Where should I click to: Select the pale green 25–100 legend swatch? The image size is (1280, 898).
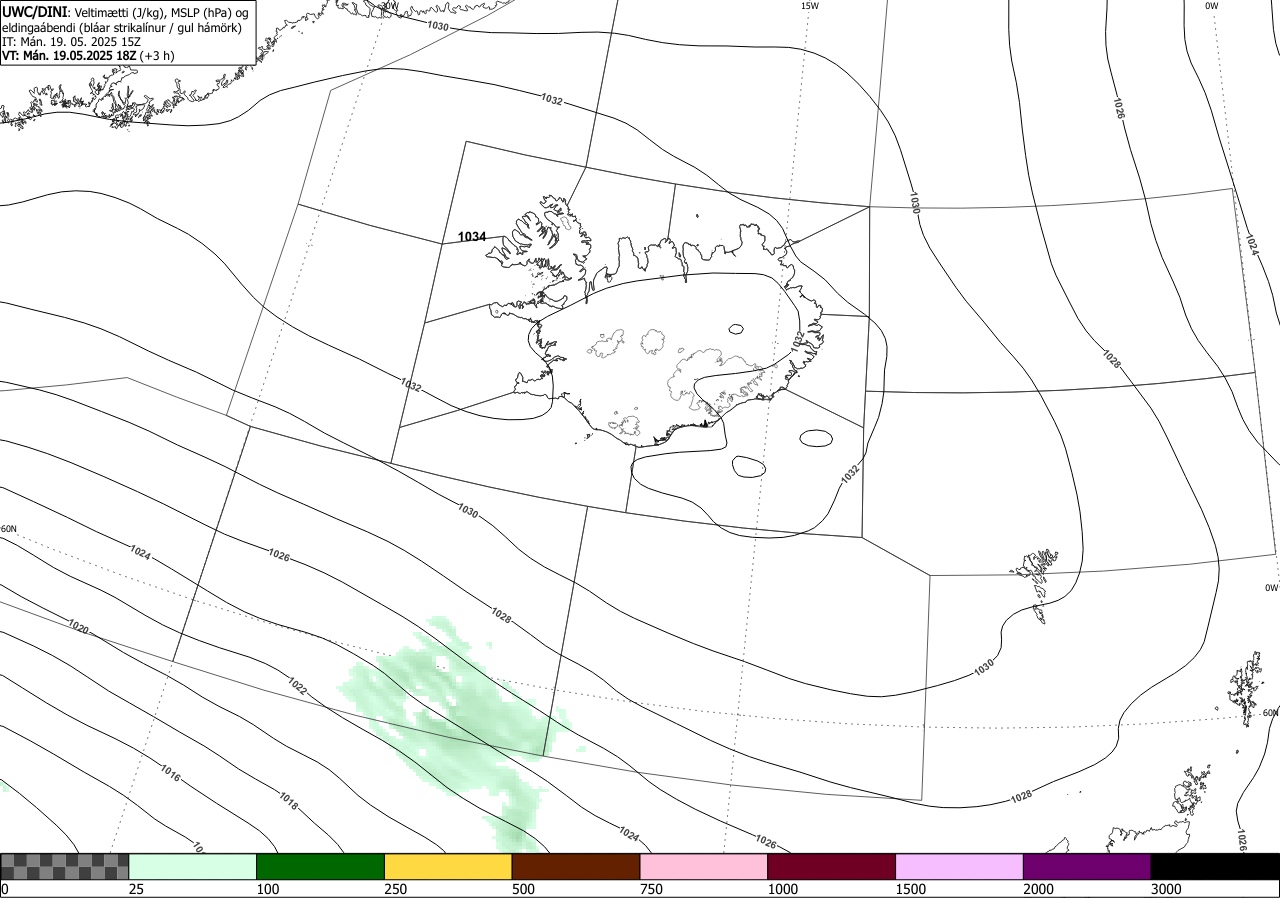click(x=193, y=866)
